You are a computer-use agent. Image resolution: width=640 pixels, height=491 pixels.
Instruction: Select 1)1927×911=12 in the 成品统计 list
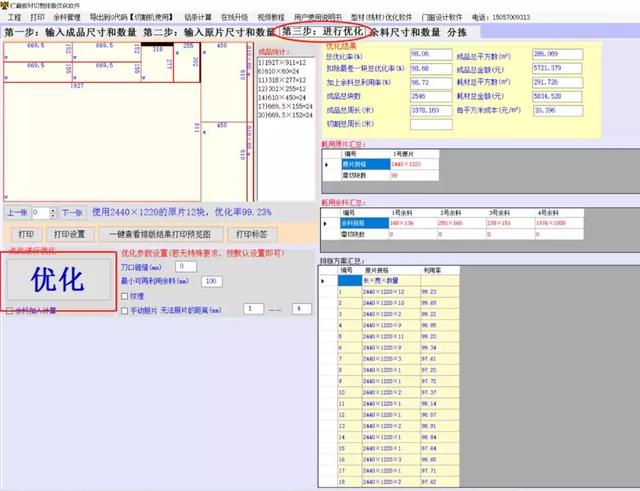point(282,63)
